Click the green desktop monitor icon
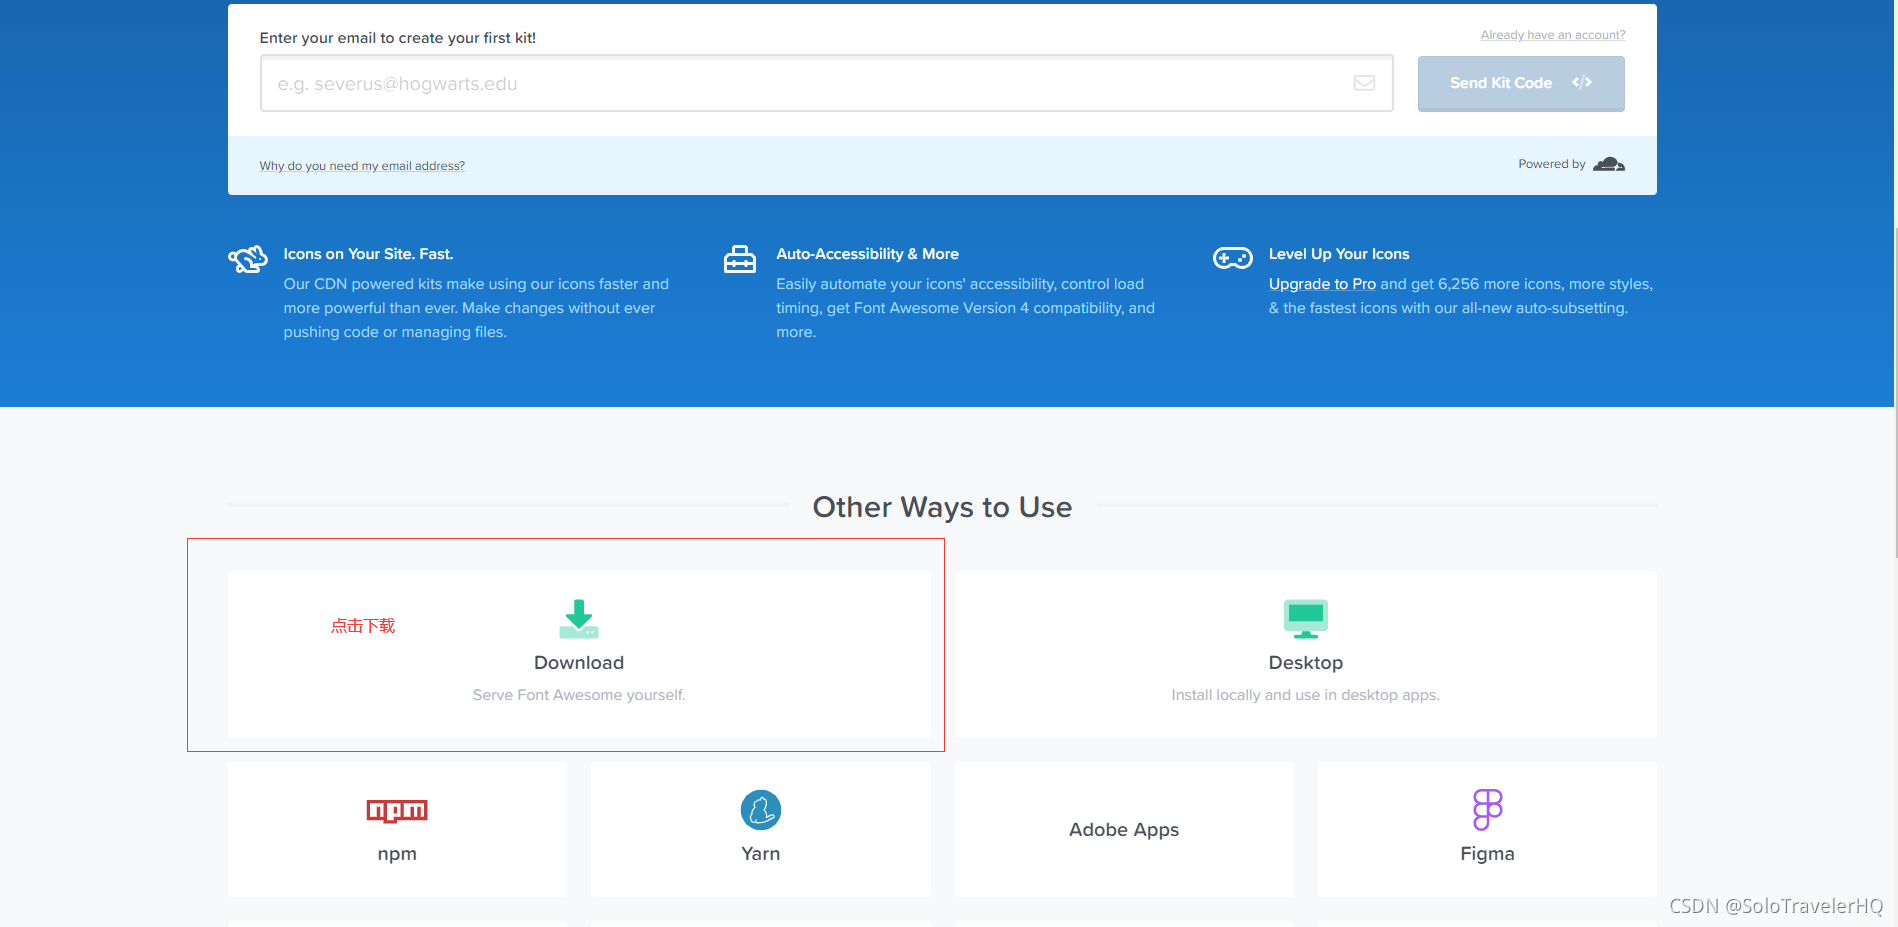 [1305, 619]
